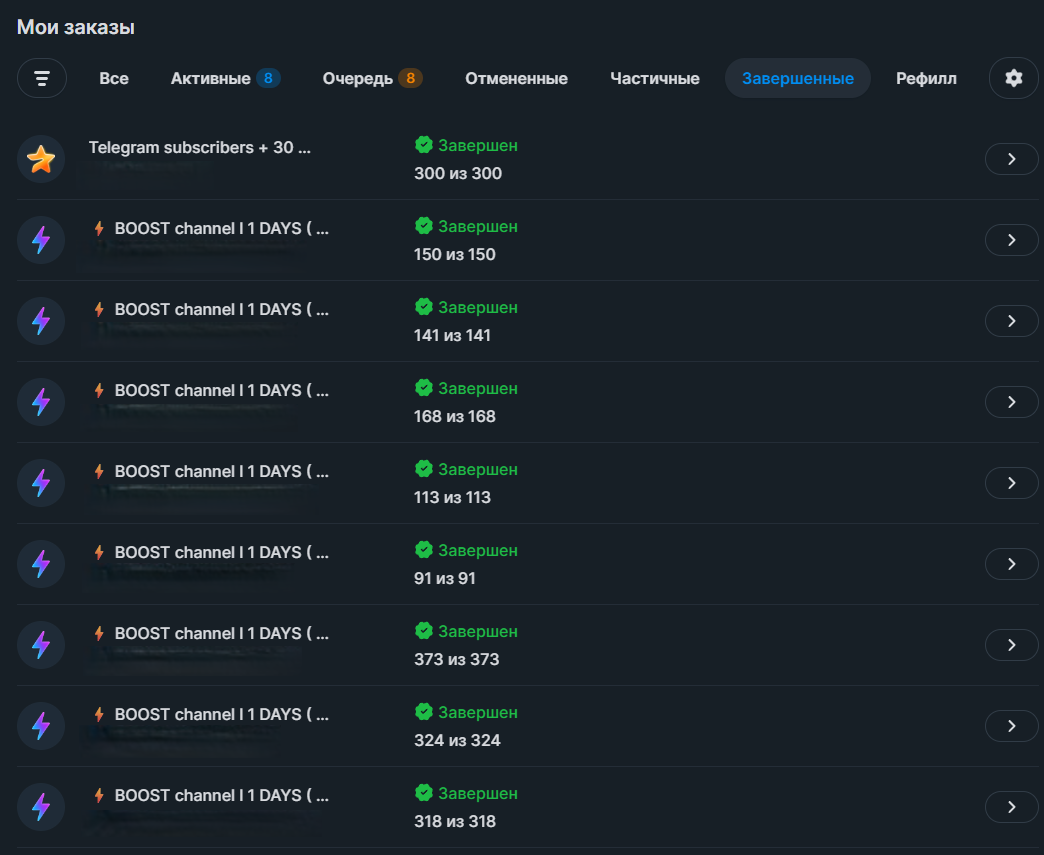Click the green check badge on 91 из 91 order
The image size is (1044, 855).
click(423, 550)
